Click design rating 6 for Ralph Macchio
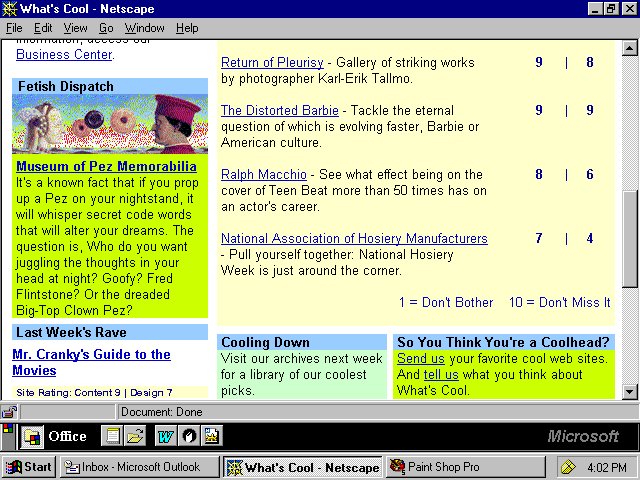The image size is (640, 480). (x=590, y=175)
